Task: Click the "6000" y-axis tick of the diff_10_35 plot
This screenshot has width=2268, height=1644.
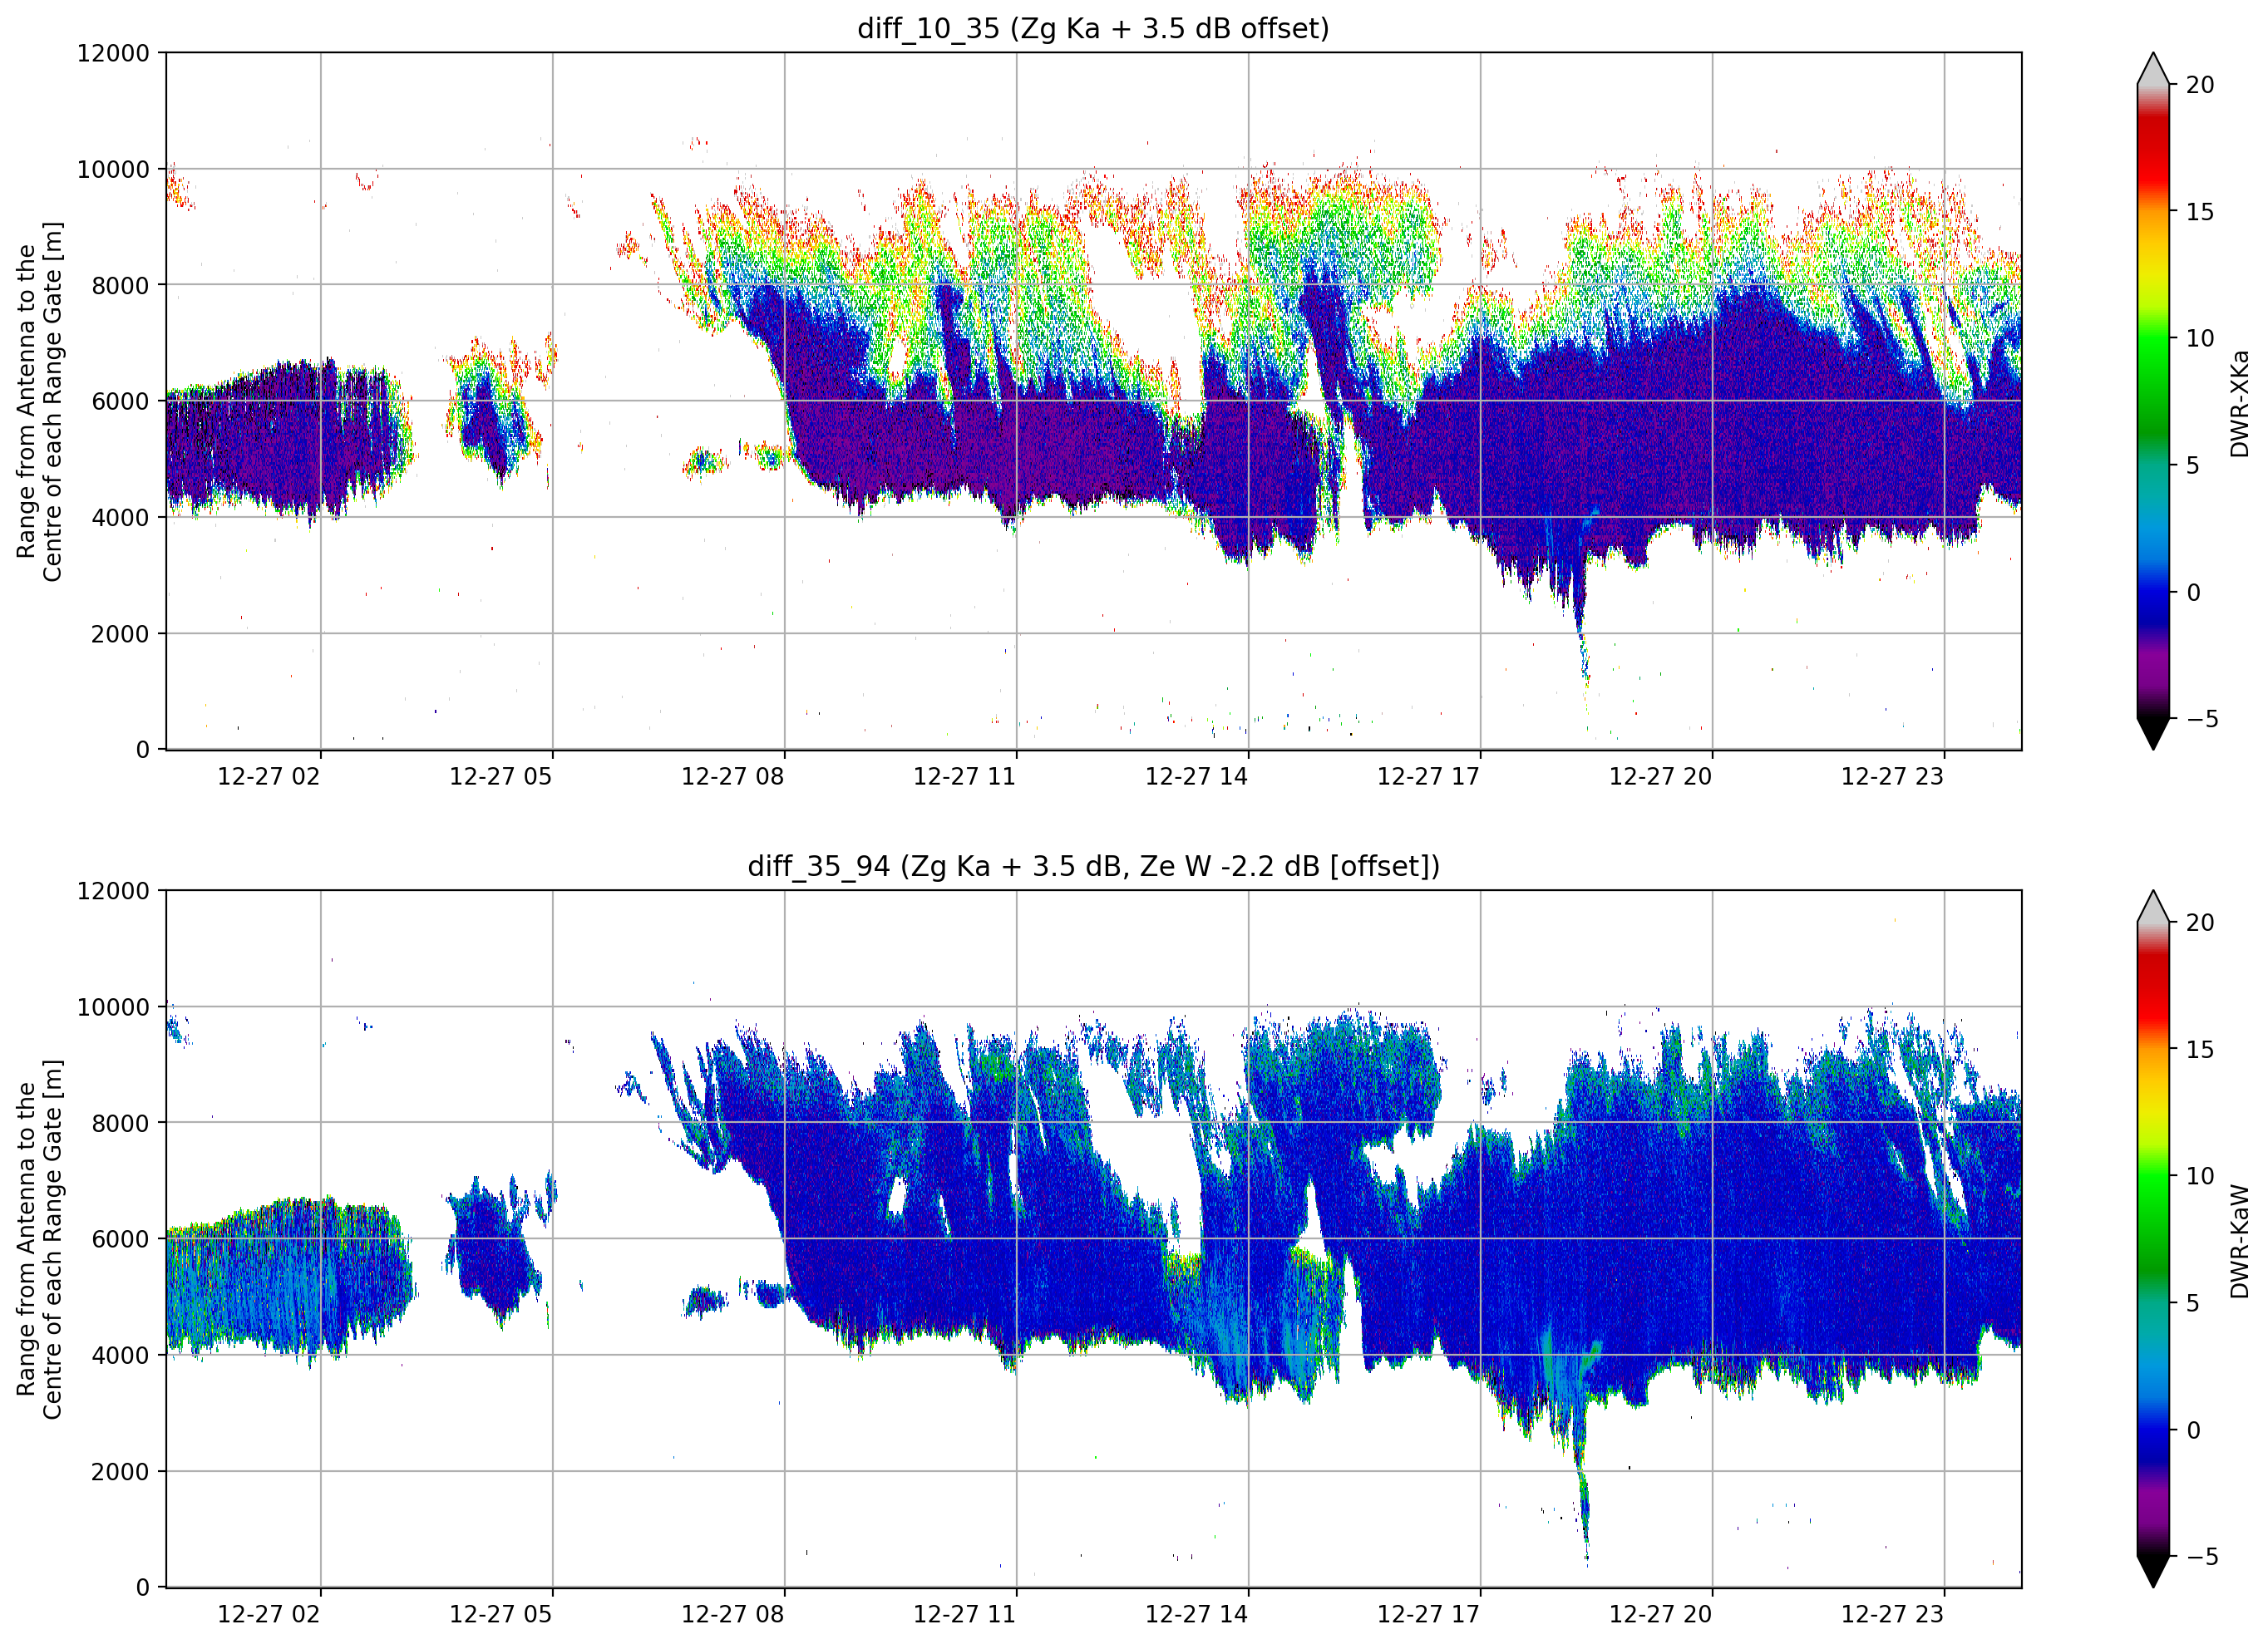Action: [120, 401]
